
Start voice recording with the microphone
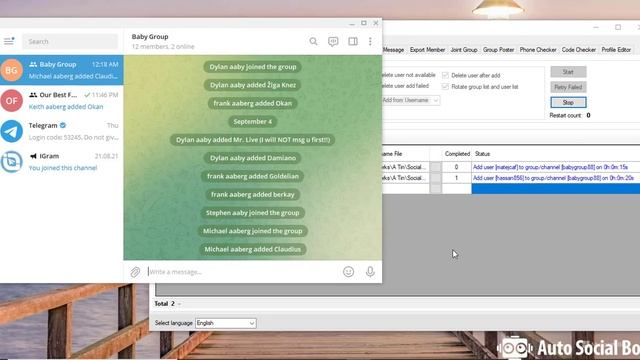click(x=370, y=272)
